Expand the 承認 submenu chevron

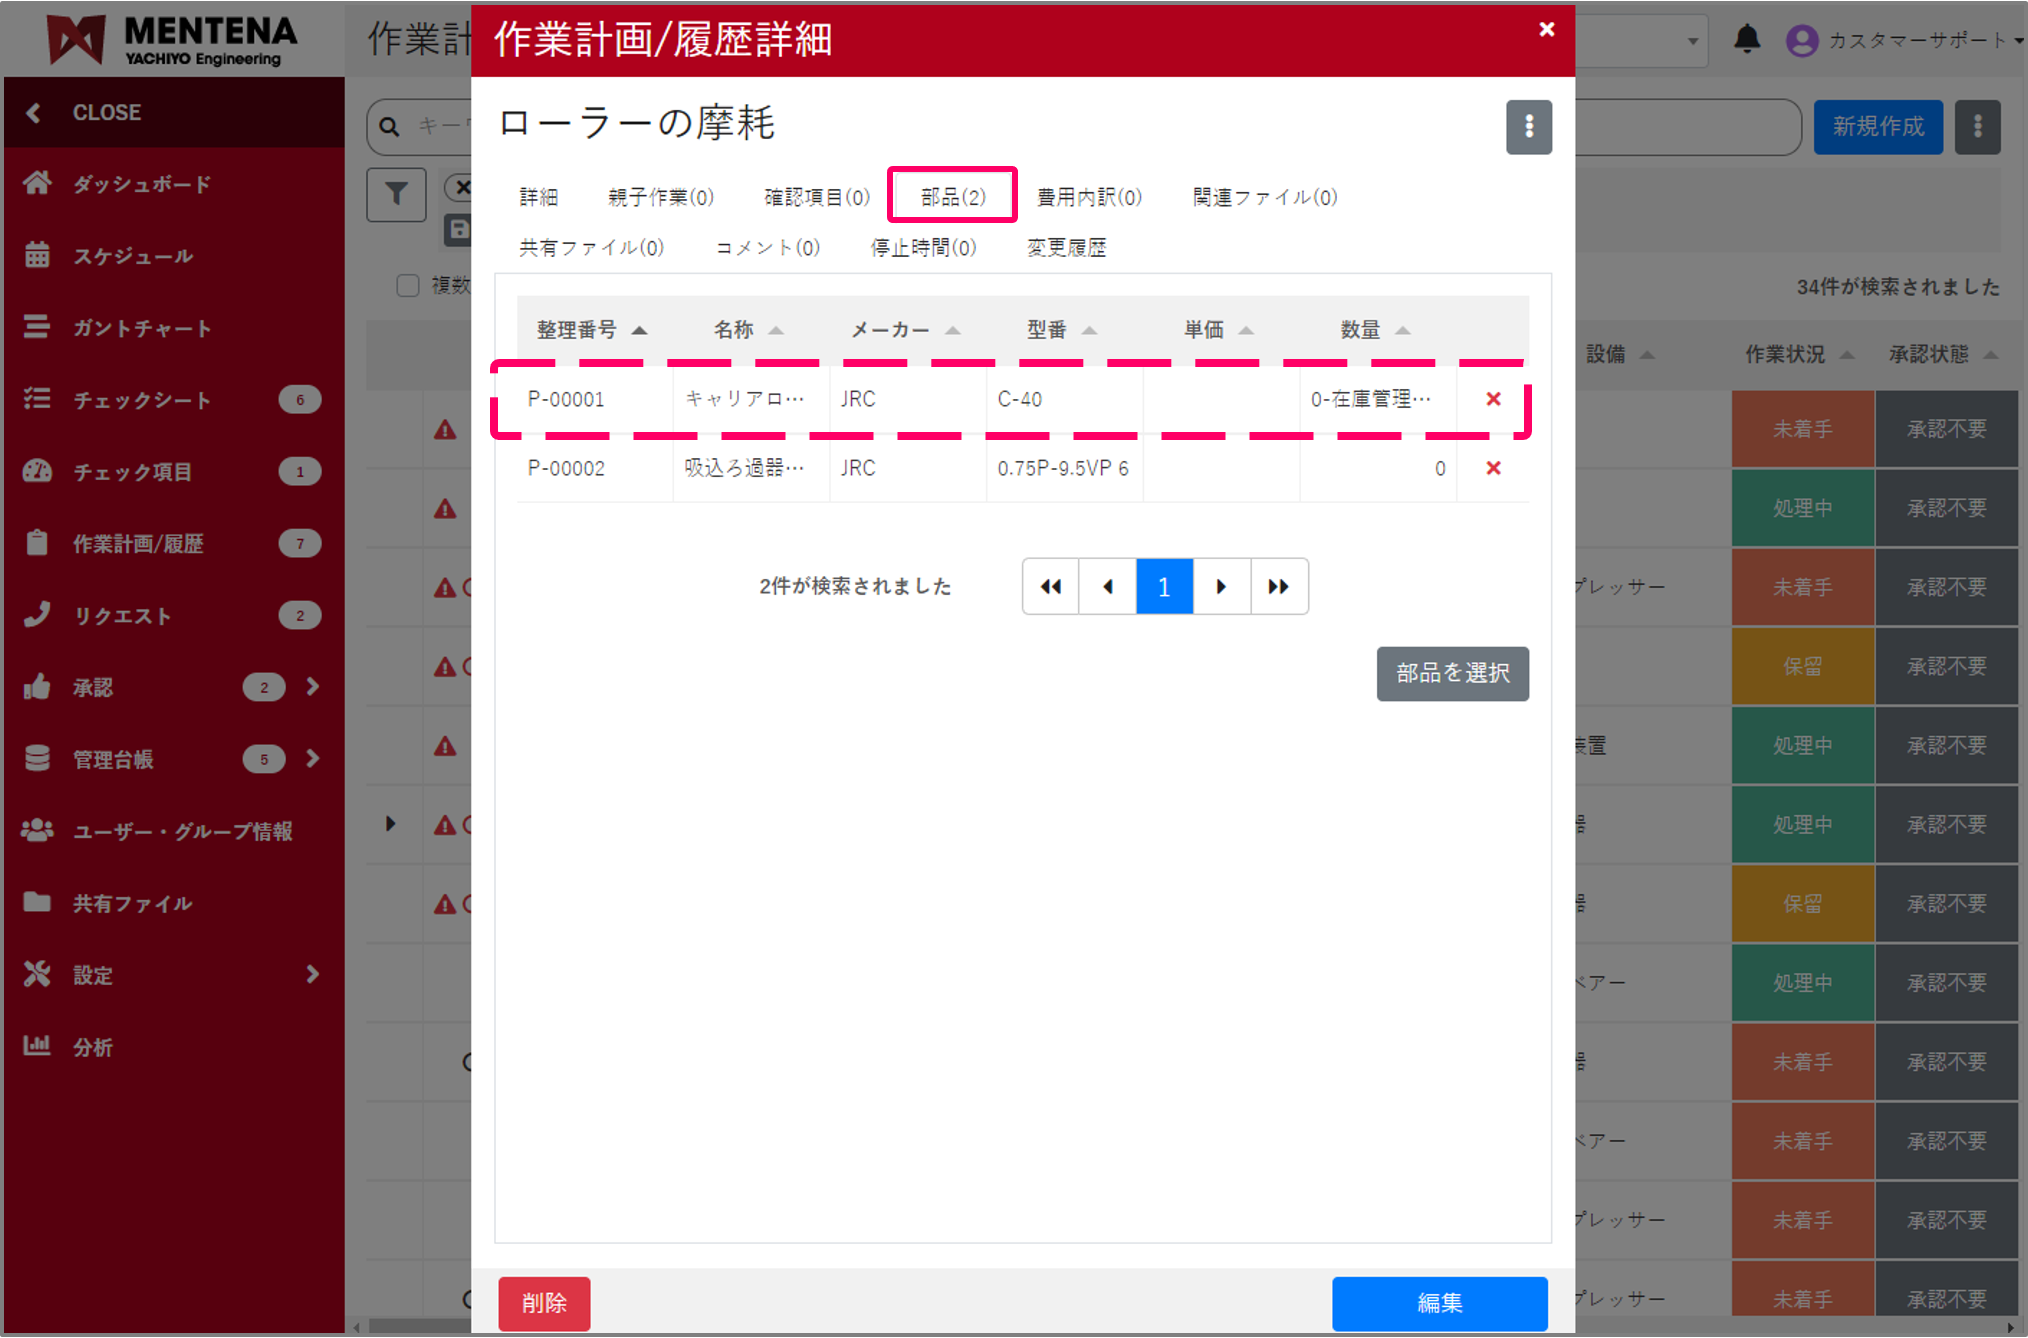point(313,686)
